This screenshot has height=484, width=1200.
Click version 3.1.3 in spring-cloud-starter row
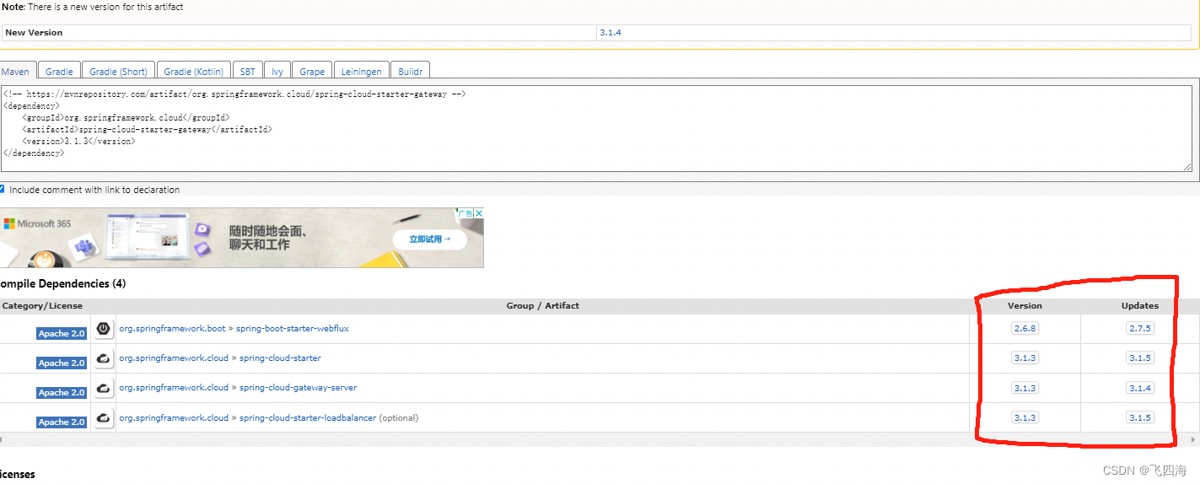coord(1024,358)
